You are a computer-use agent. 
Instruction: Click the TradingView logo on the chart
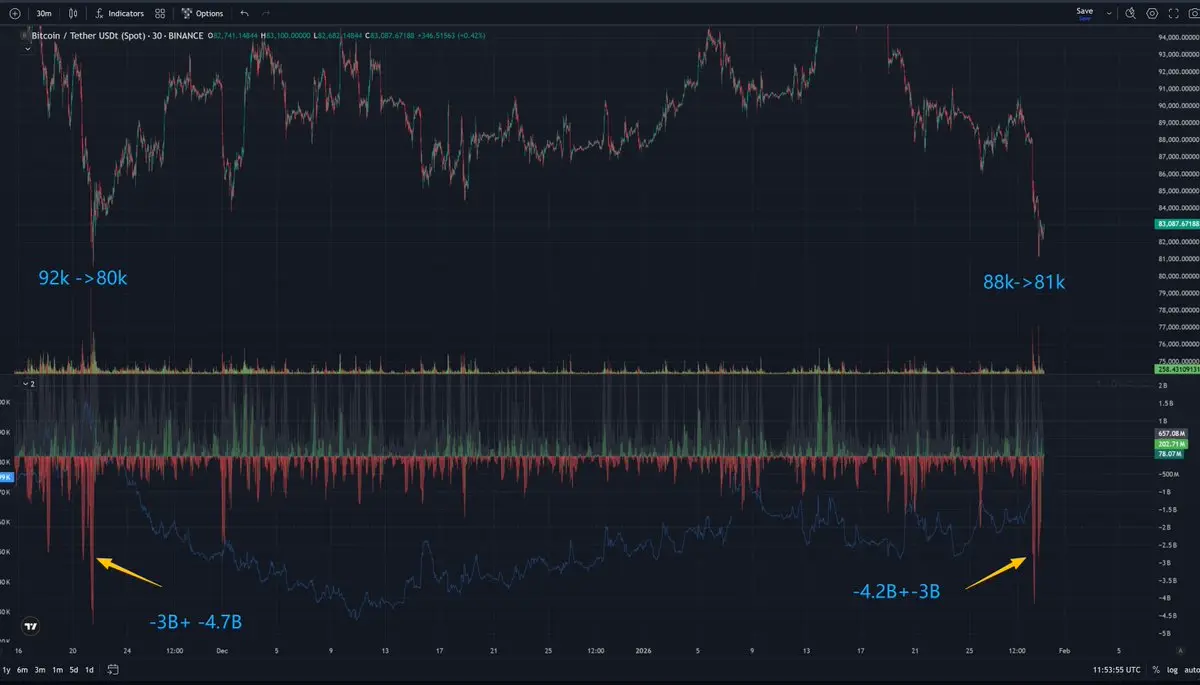[32, 626]
